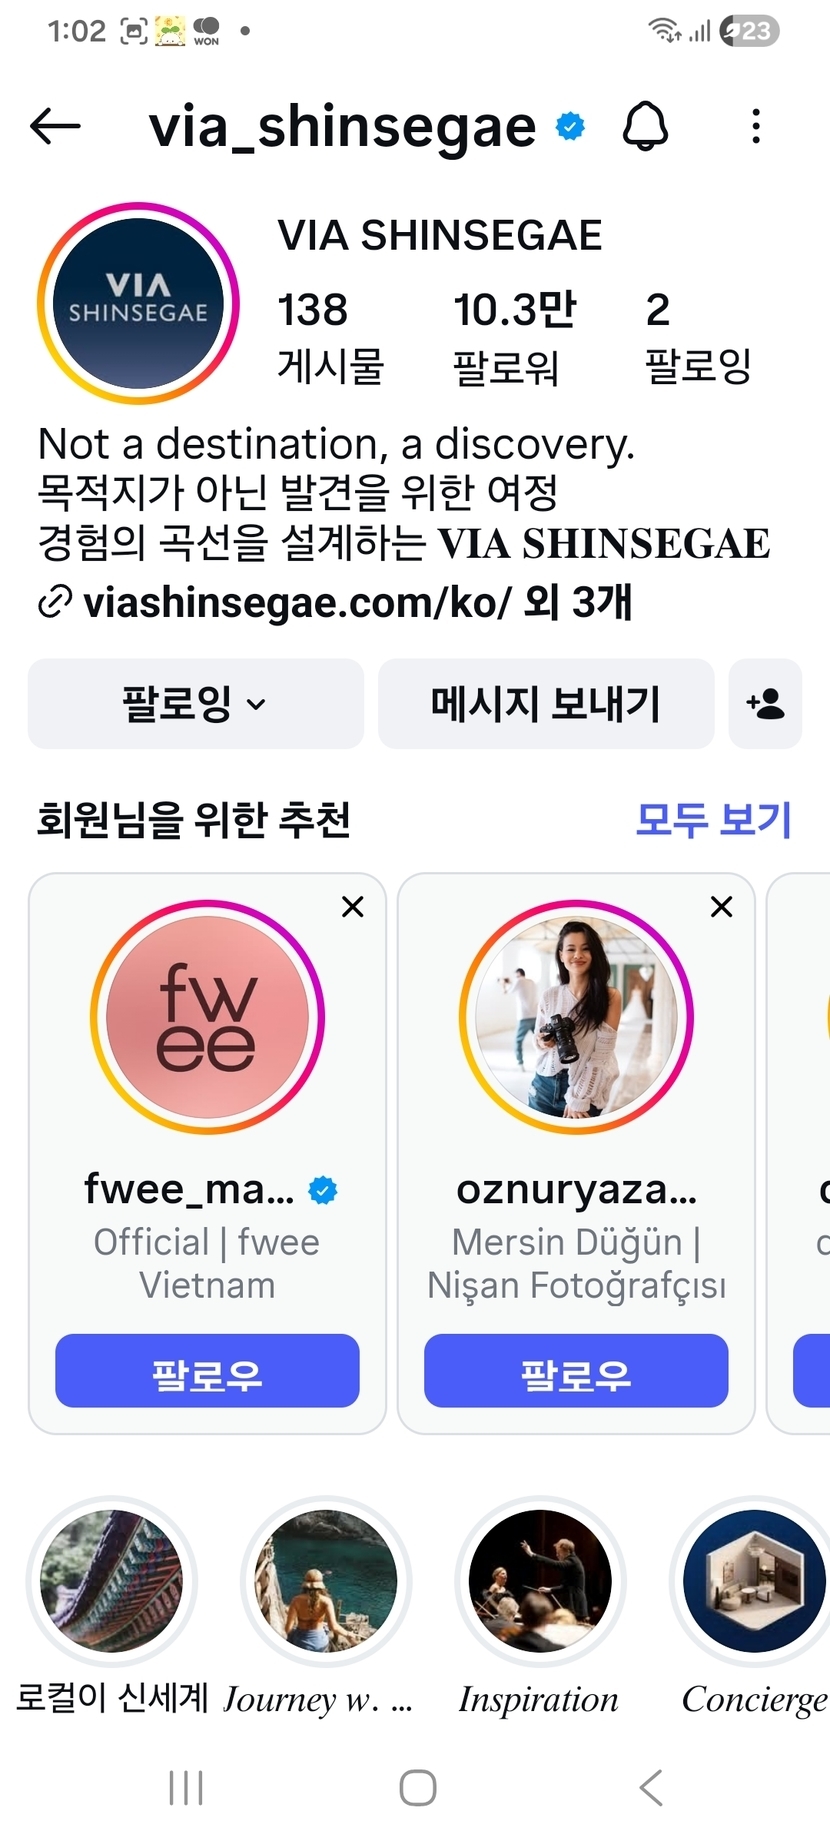
Task: View the 10.3만 팔로워 followers list
Action: click(x=514, y=337)
